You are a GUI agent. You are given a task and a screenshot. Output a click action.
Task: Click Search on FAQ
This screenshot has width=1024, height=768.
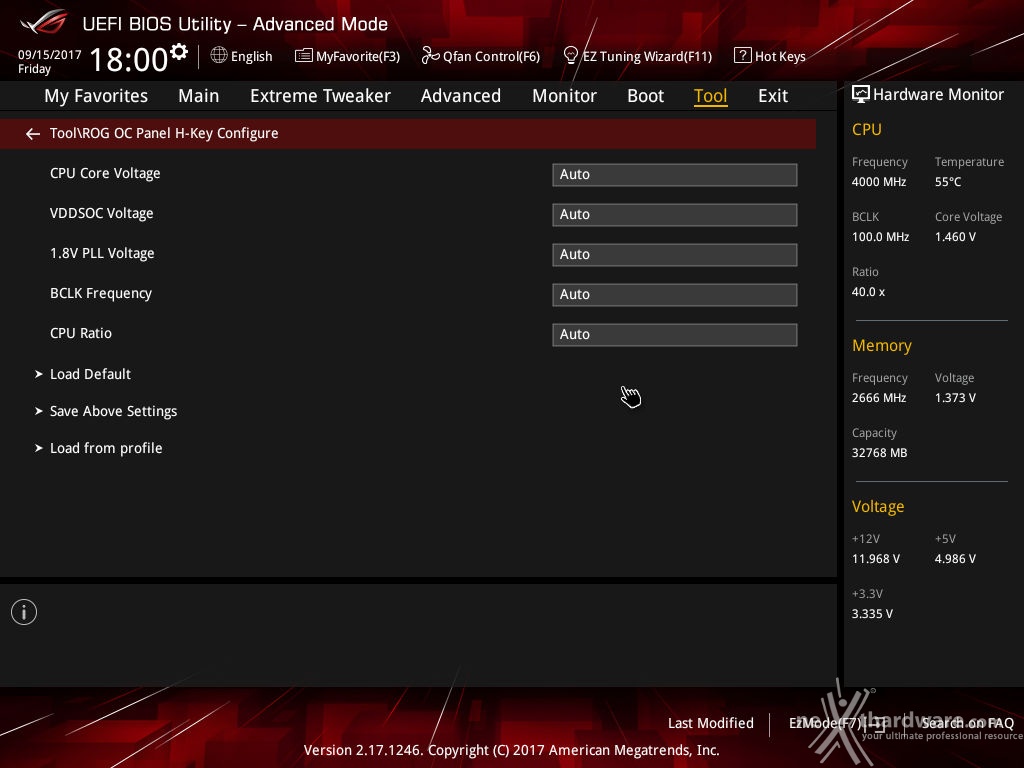pyautogui.click(x=968, y=723)
